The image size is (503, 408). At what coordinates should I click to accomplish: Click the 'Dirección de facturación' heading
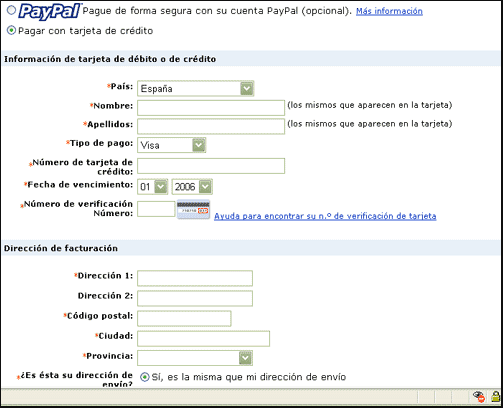tap(61, 248)
